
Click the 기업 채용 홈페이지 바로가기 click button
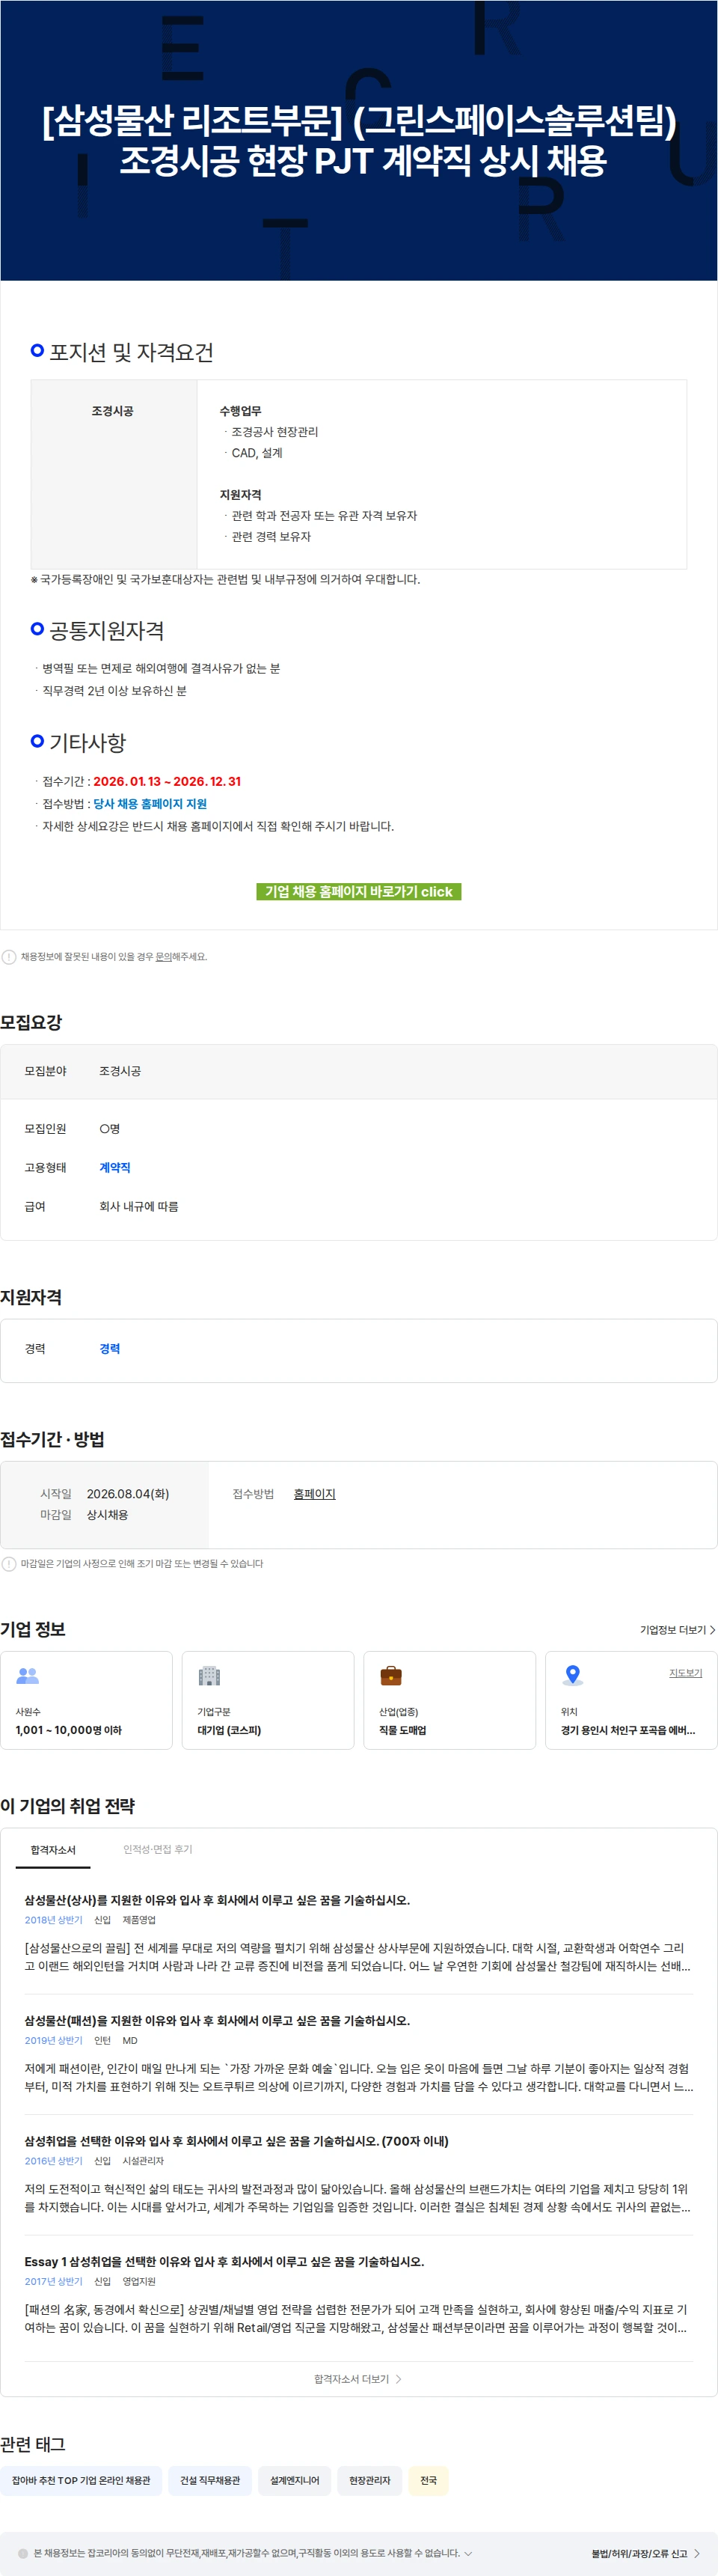[x=358, y=891]
